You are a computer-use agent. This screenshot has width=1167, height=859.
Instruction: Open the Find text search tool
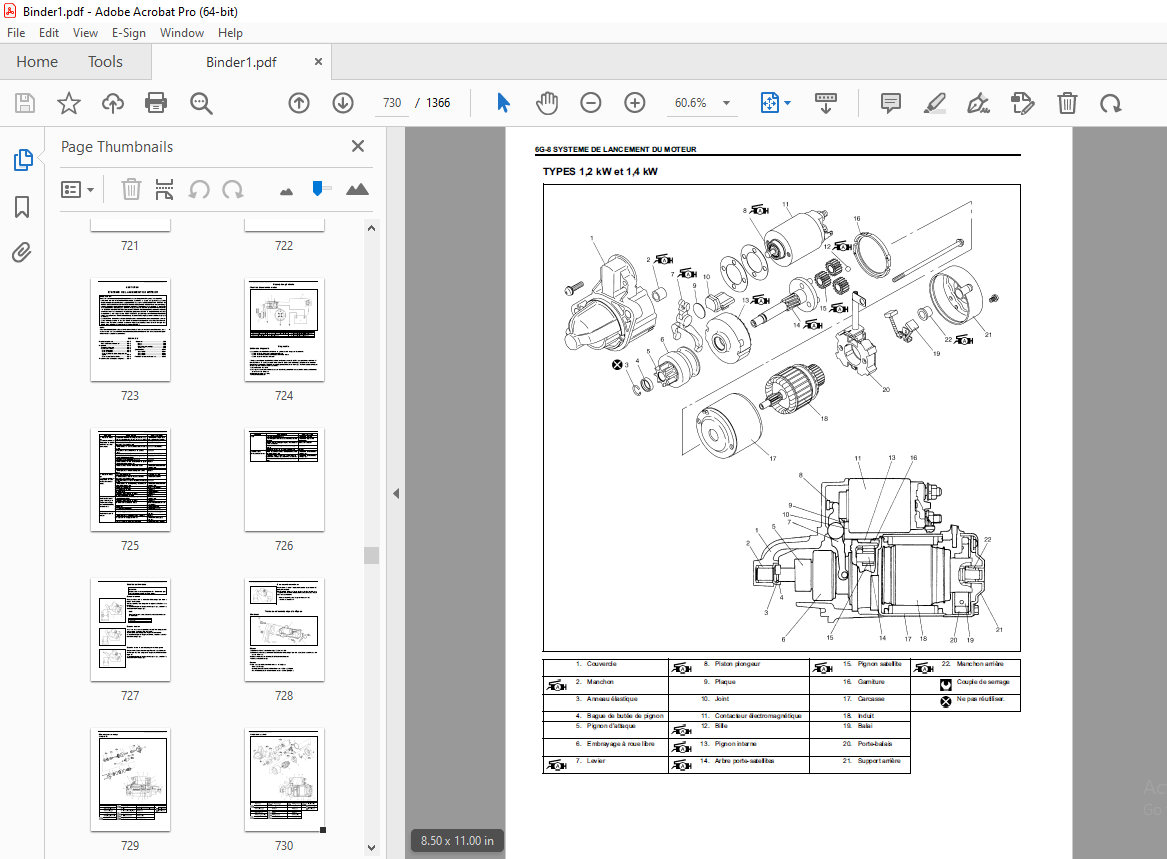(201, 103)
